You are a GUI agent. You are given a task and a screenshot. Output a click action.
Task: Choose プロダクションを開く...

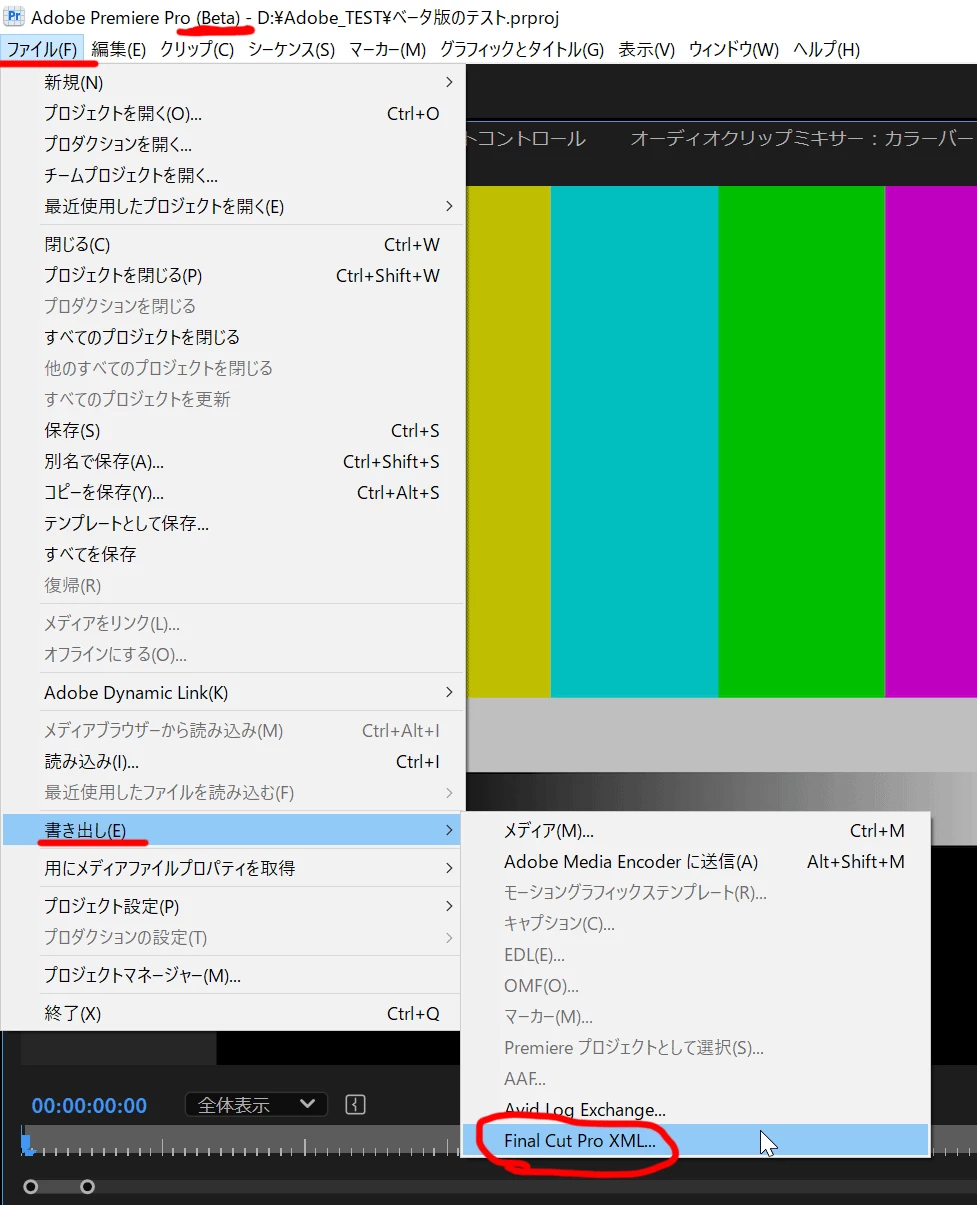tap(232, 144)
